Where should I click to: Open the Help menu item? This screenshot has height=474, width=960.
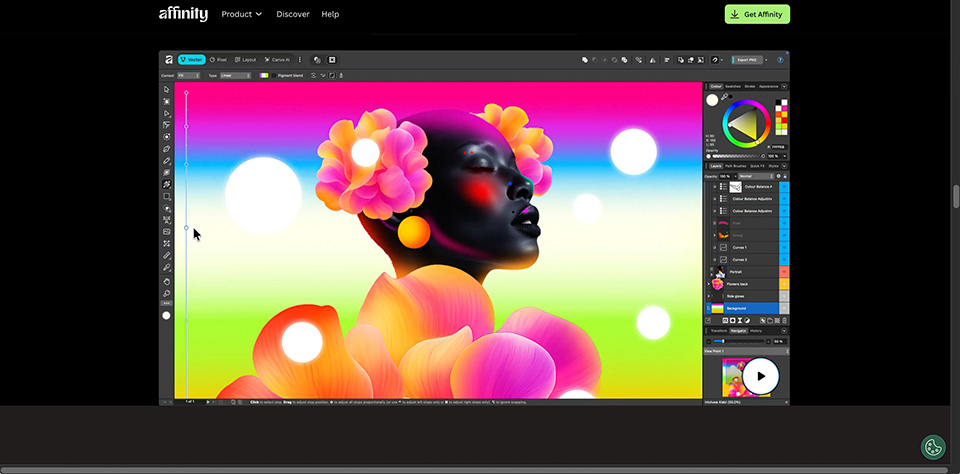tap(330, 14)
